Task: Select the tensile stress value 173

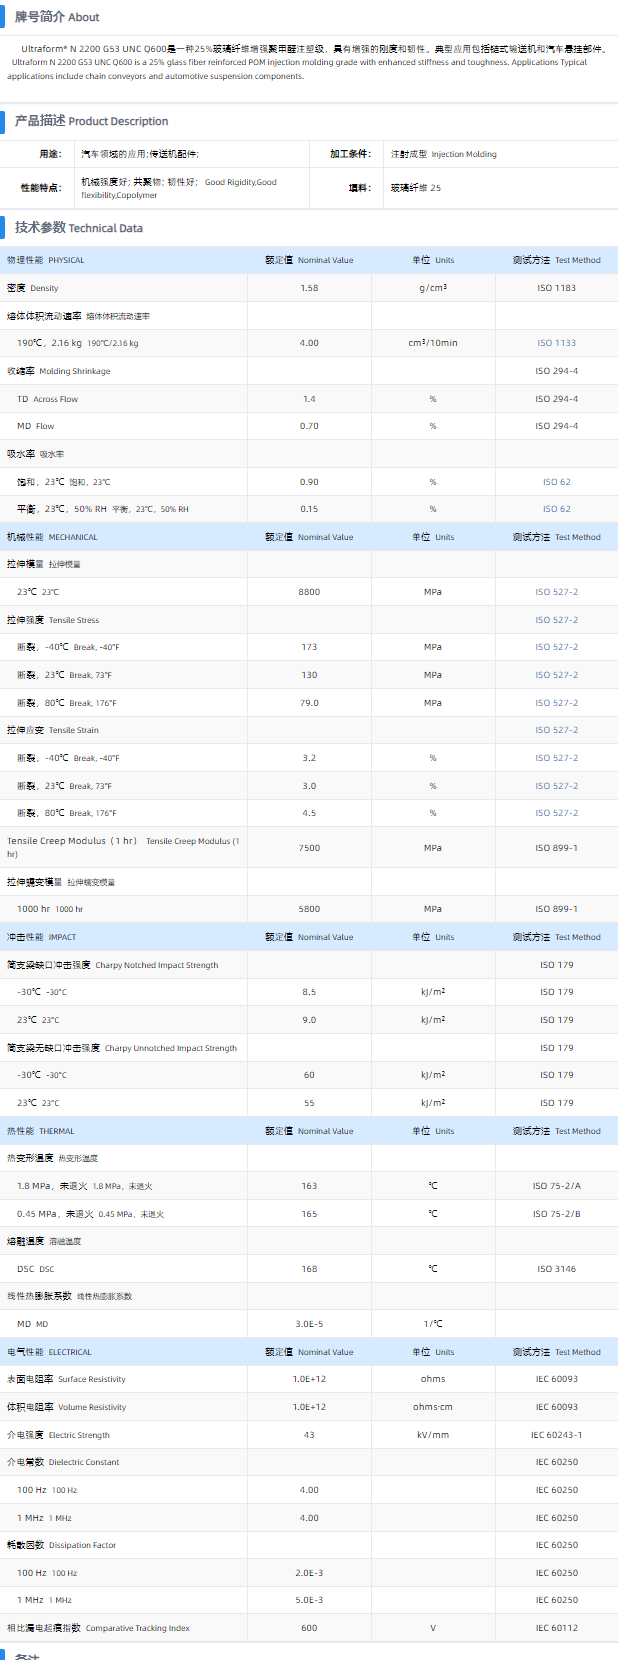Action: pos(309,647)
